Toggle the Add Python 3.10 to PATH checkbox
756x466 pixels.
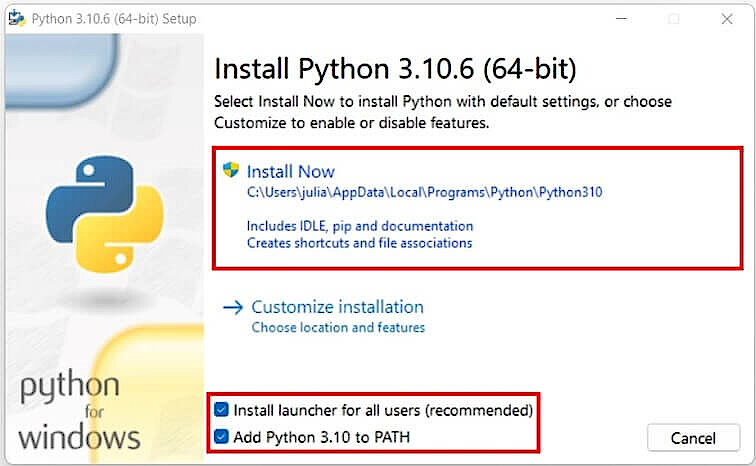click(221, 436)
